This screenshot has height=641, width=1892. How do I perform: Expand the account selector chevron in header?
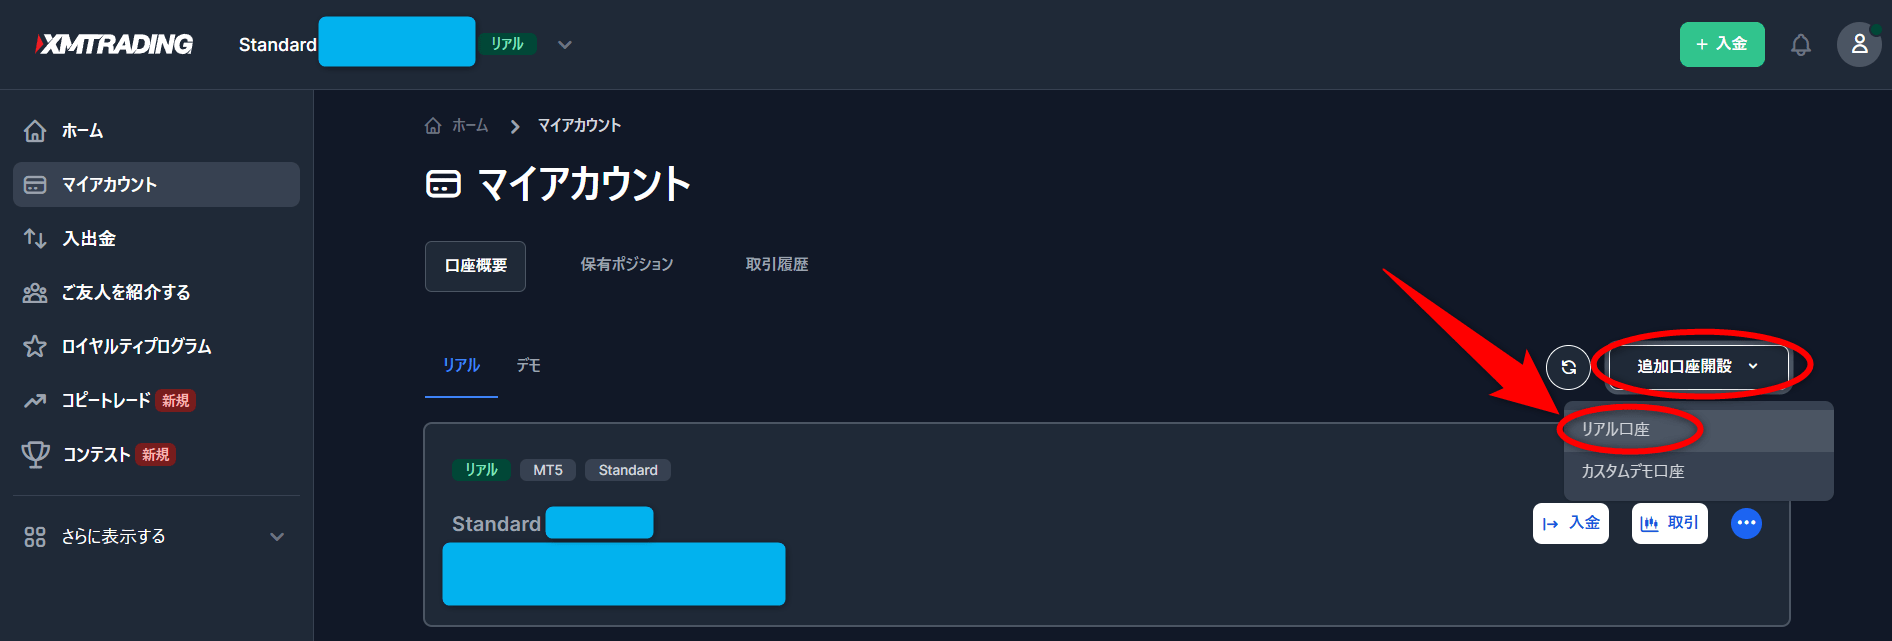[x=565, y=45]
